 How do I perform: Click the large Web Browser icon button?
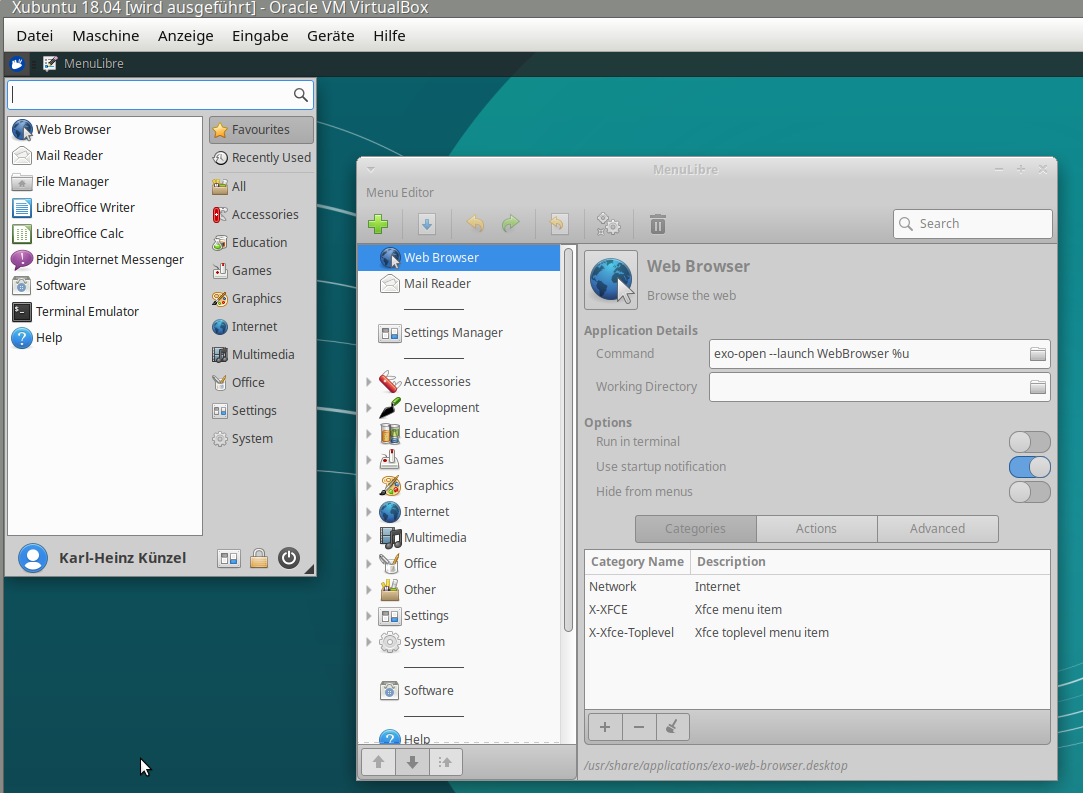pos(611,279)
